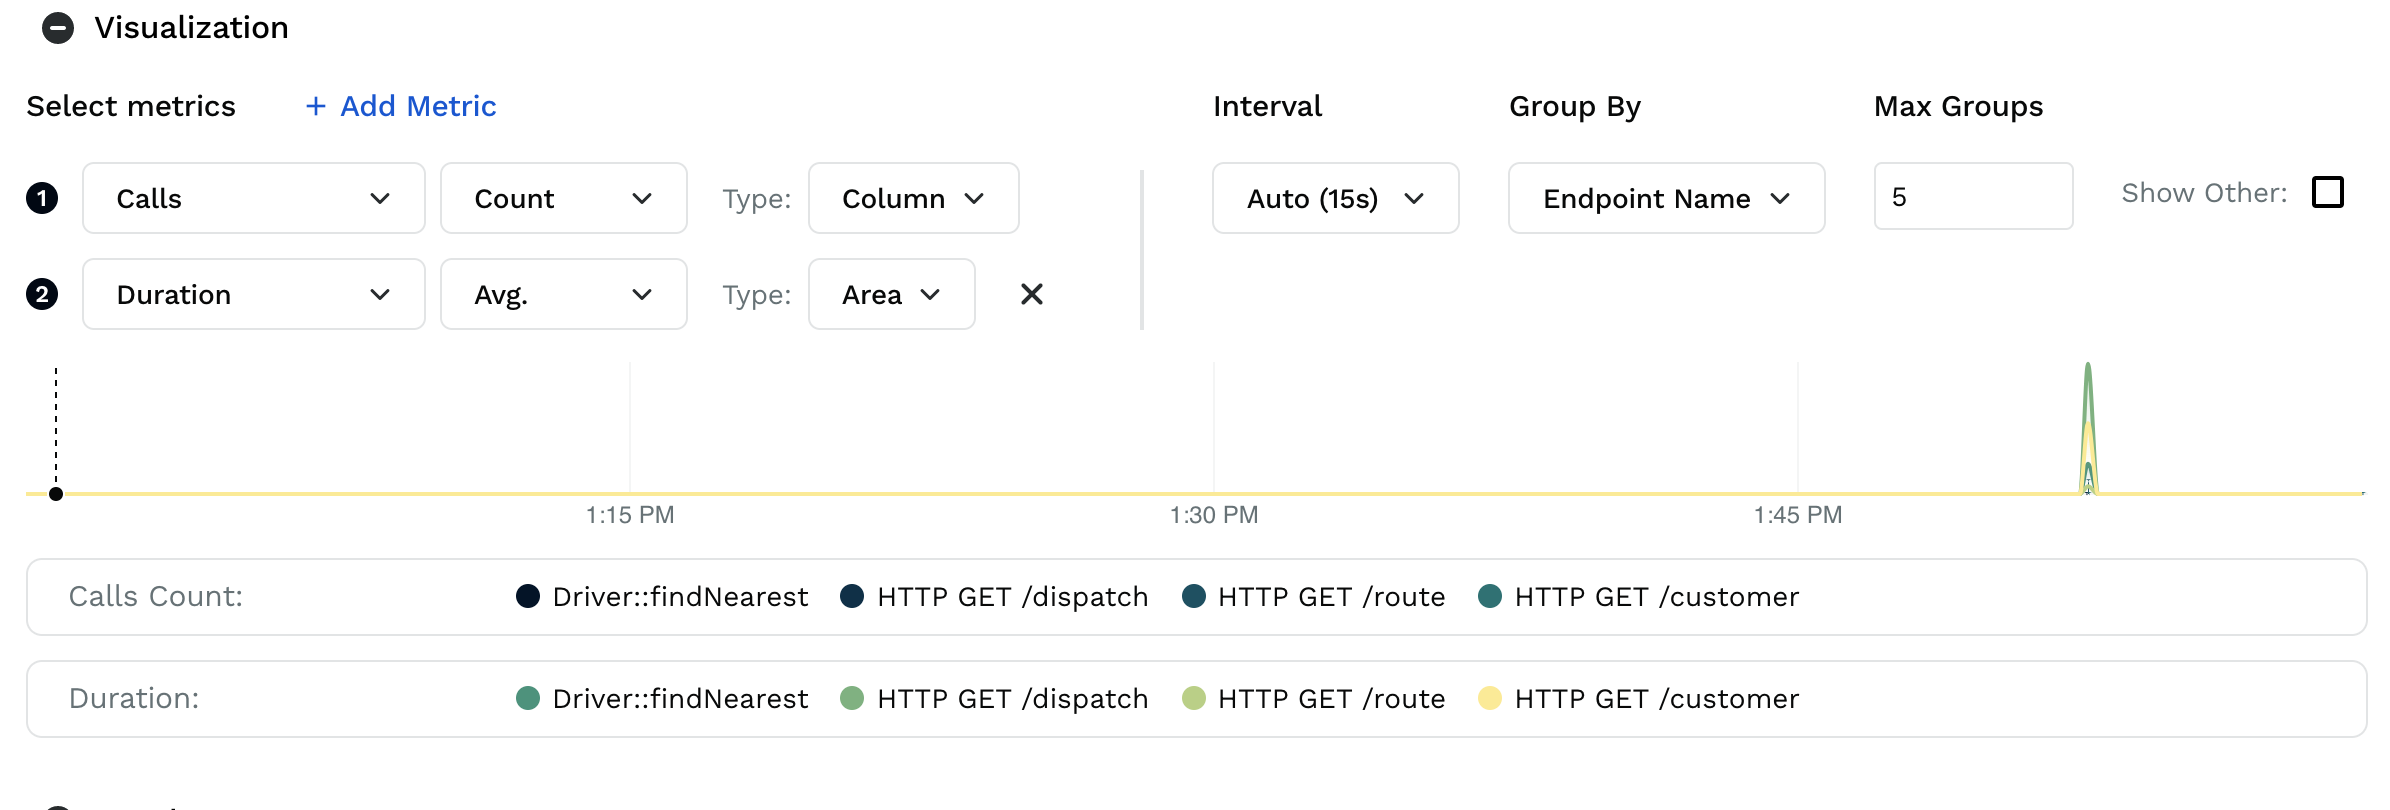This screenshot has width=2390, height=810.
Task: Click the metric number 1 badge
Action: [42, 198]
